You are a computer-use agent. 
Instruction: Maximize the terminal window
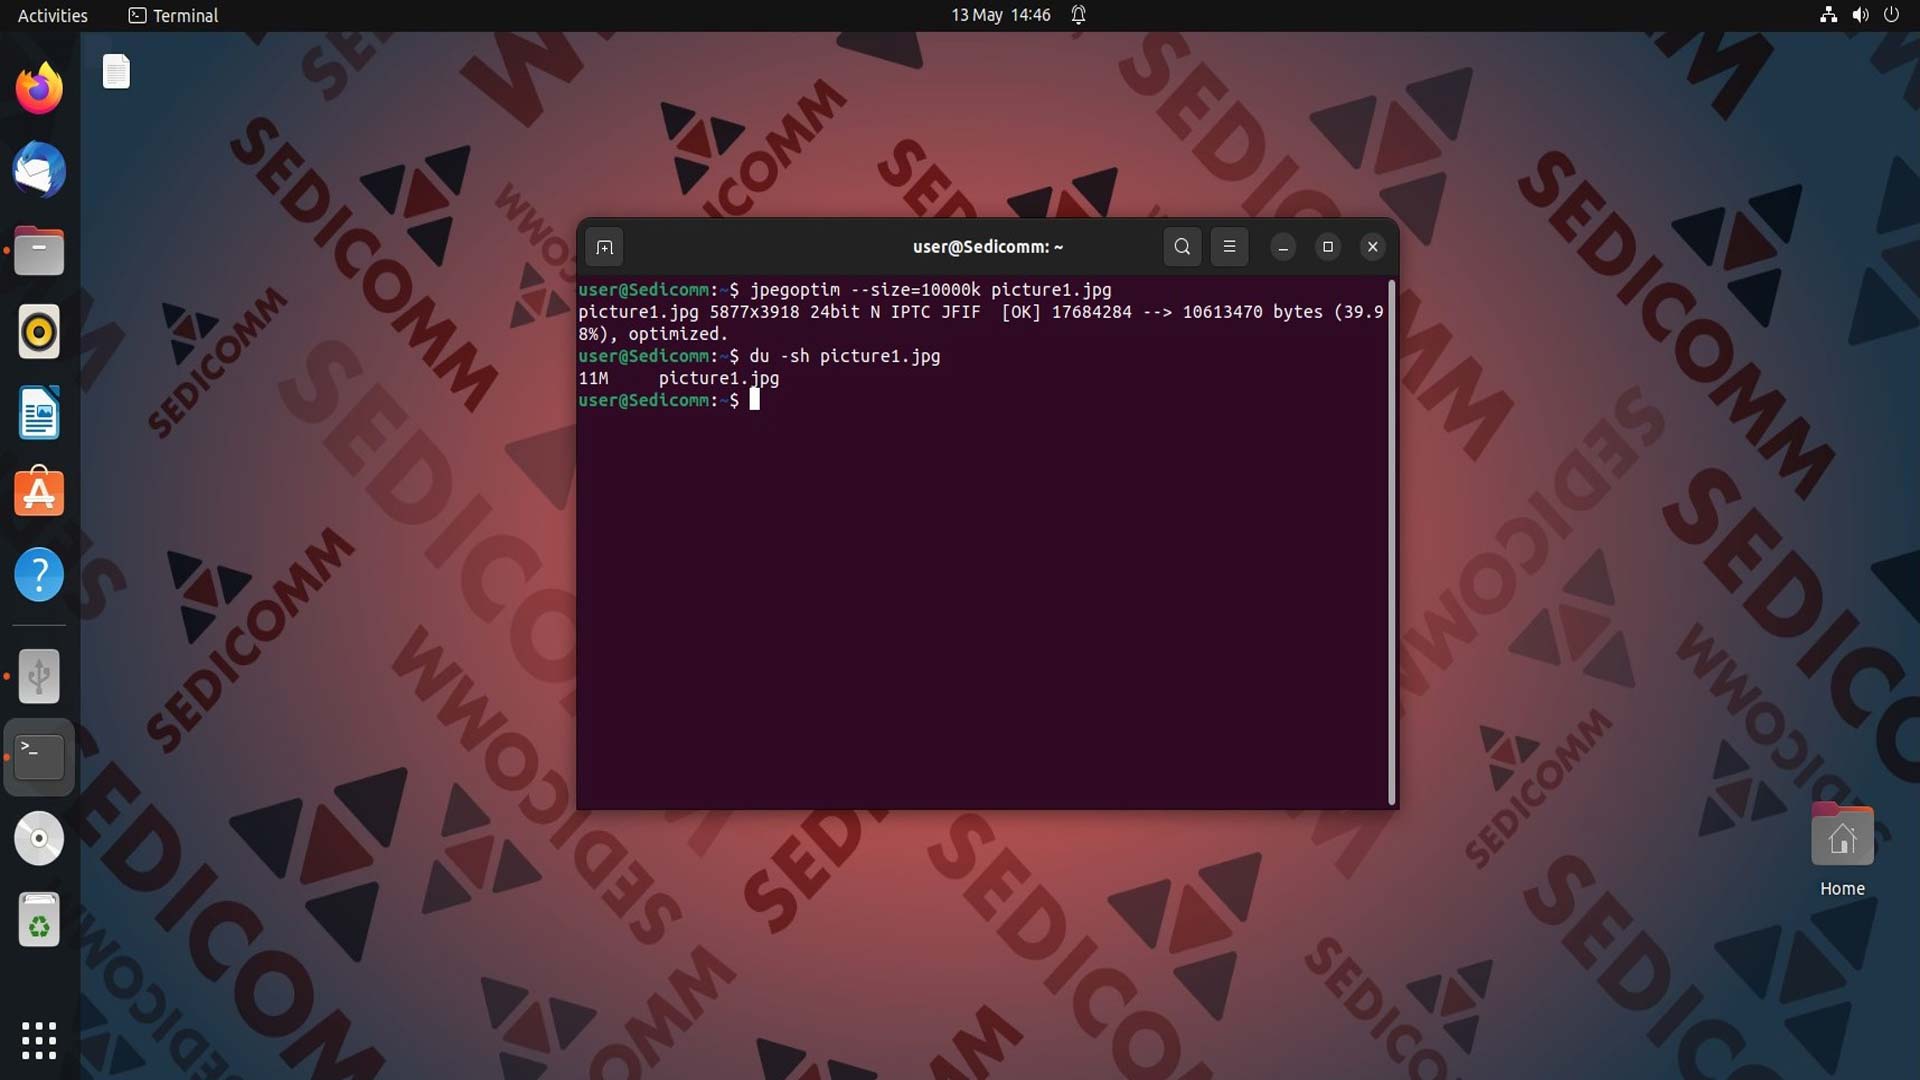point(1328,247)
